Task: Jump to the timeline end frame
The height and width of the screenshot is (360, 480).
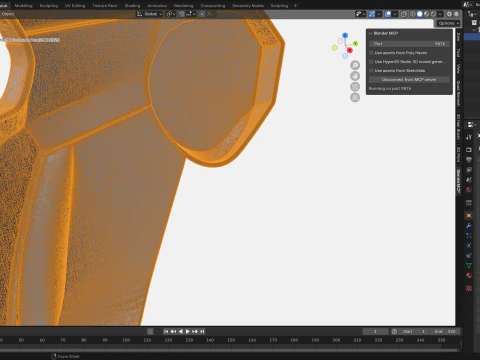Action: pos(202,331)
